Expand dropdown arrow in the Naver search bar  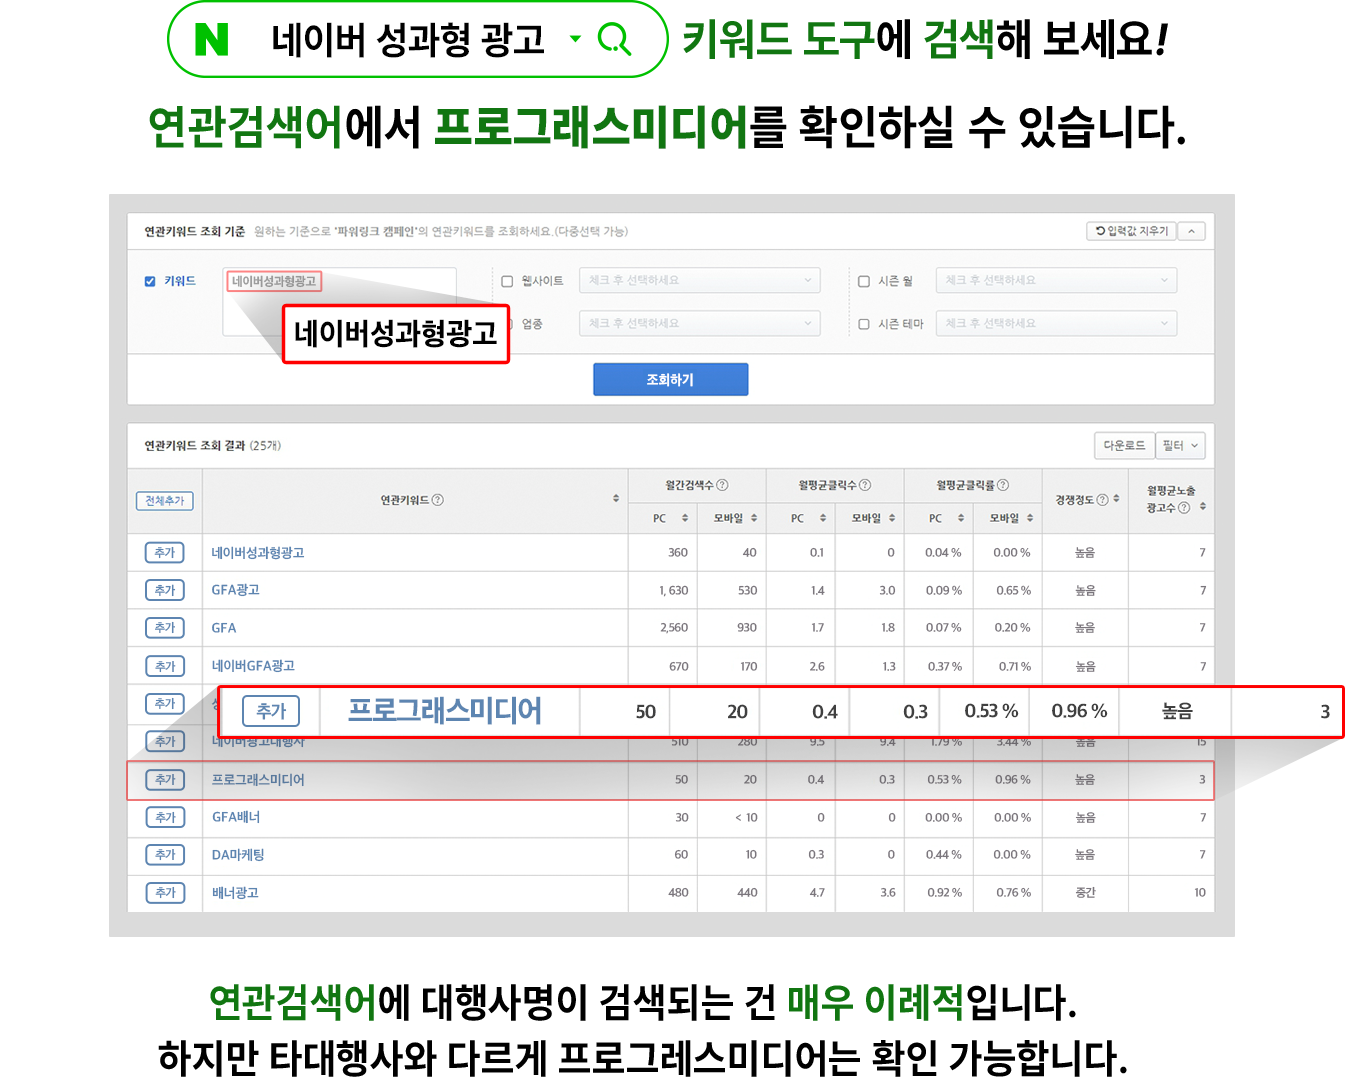(575, 39)
